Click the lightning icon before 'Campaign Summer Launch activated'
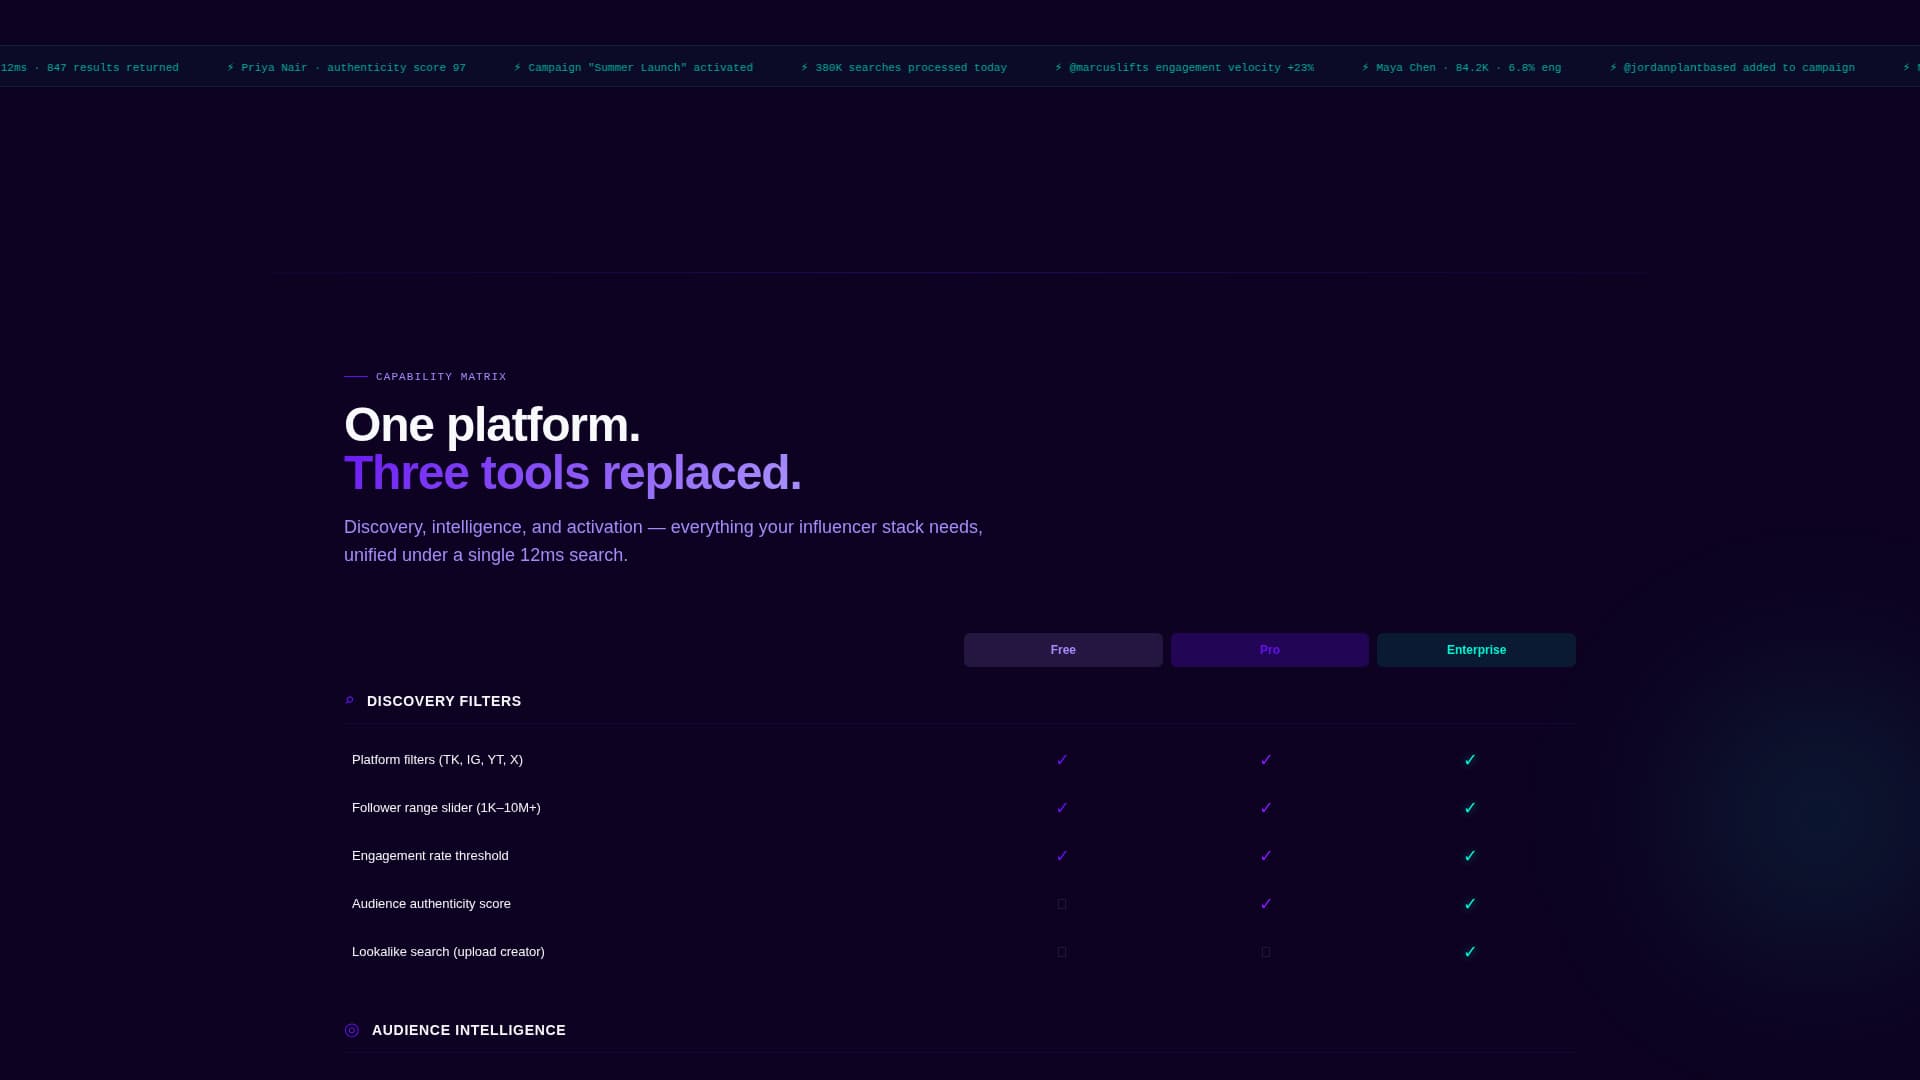This screenshot has height=1080, width=1920. [517, 67]
